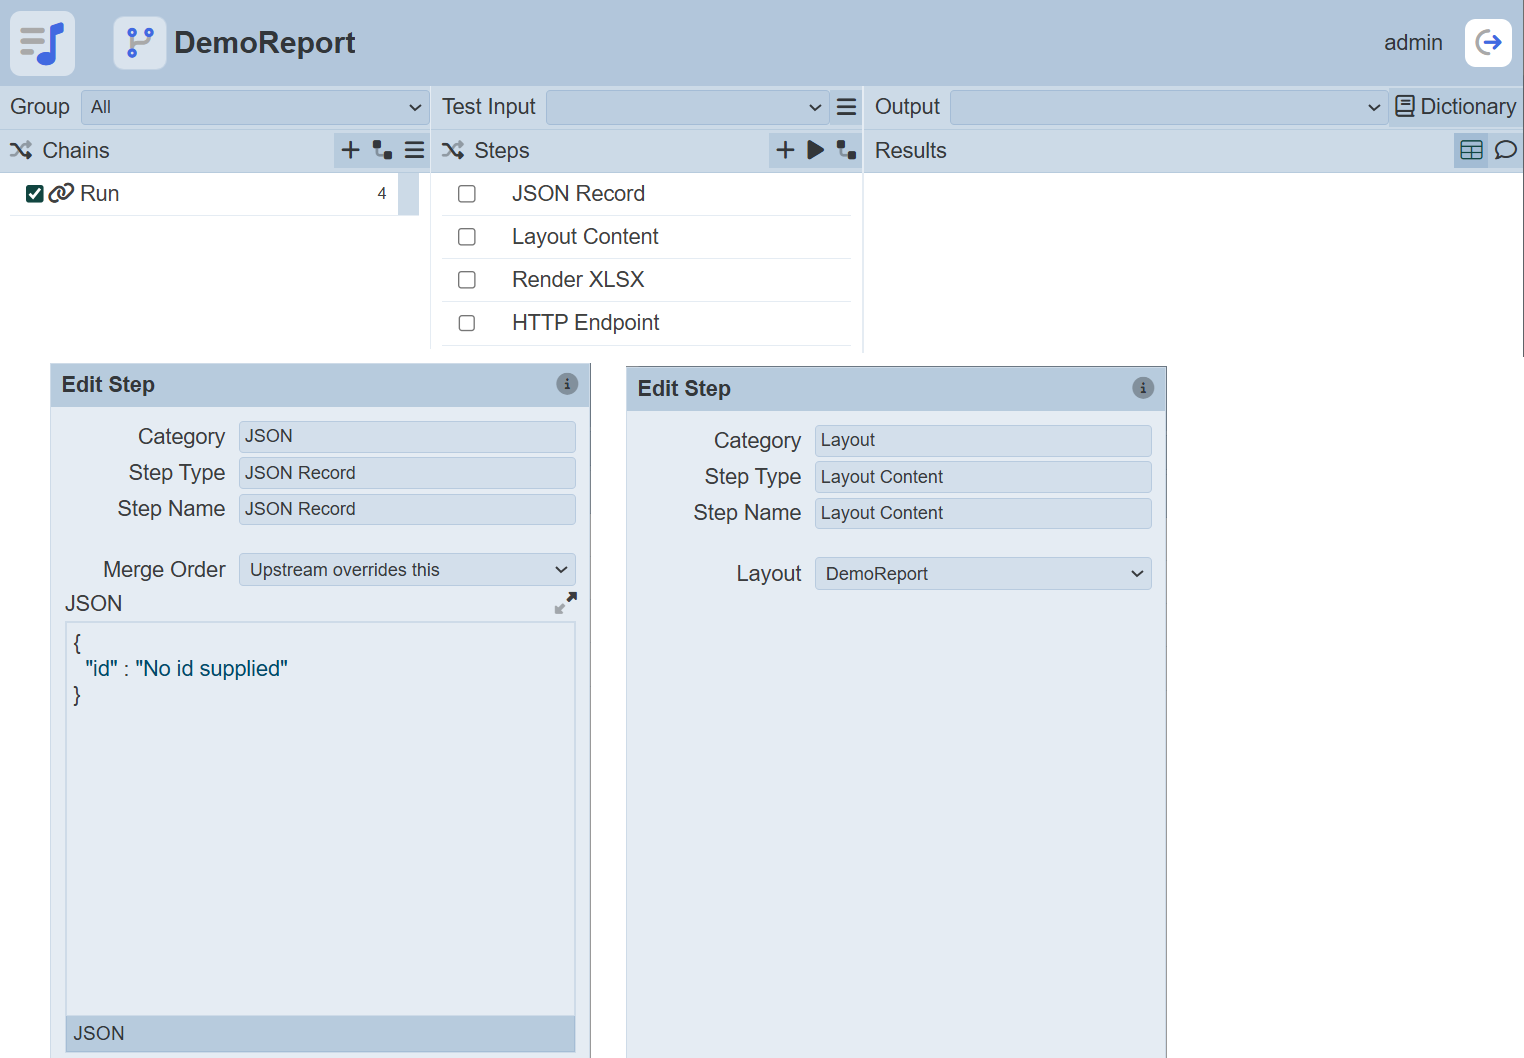Open the Test Input hamburger menu
1524x1058 pixels.
[x=846, y=107]
